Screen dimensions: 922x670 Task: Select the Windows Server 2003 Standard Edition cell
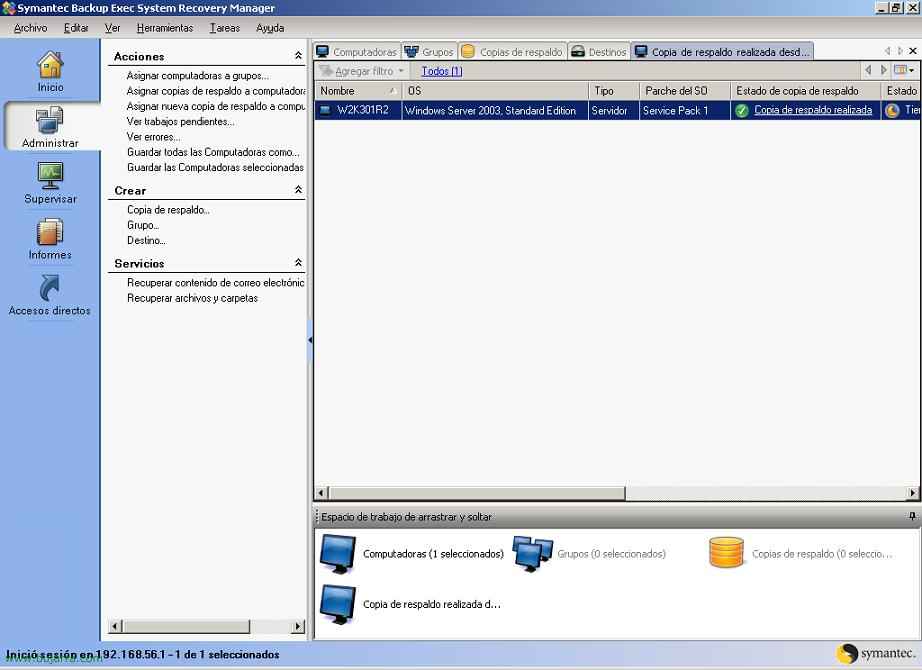(495, 111)
